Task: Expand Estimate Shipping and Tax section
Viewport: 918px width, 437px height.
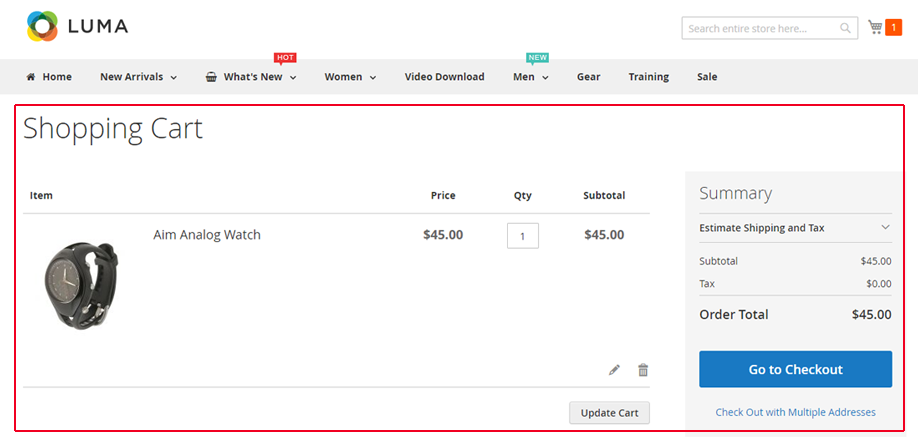Action: pyautogui.click(x=796, y=228)
